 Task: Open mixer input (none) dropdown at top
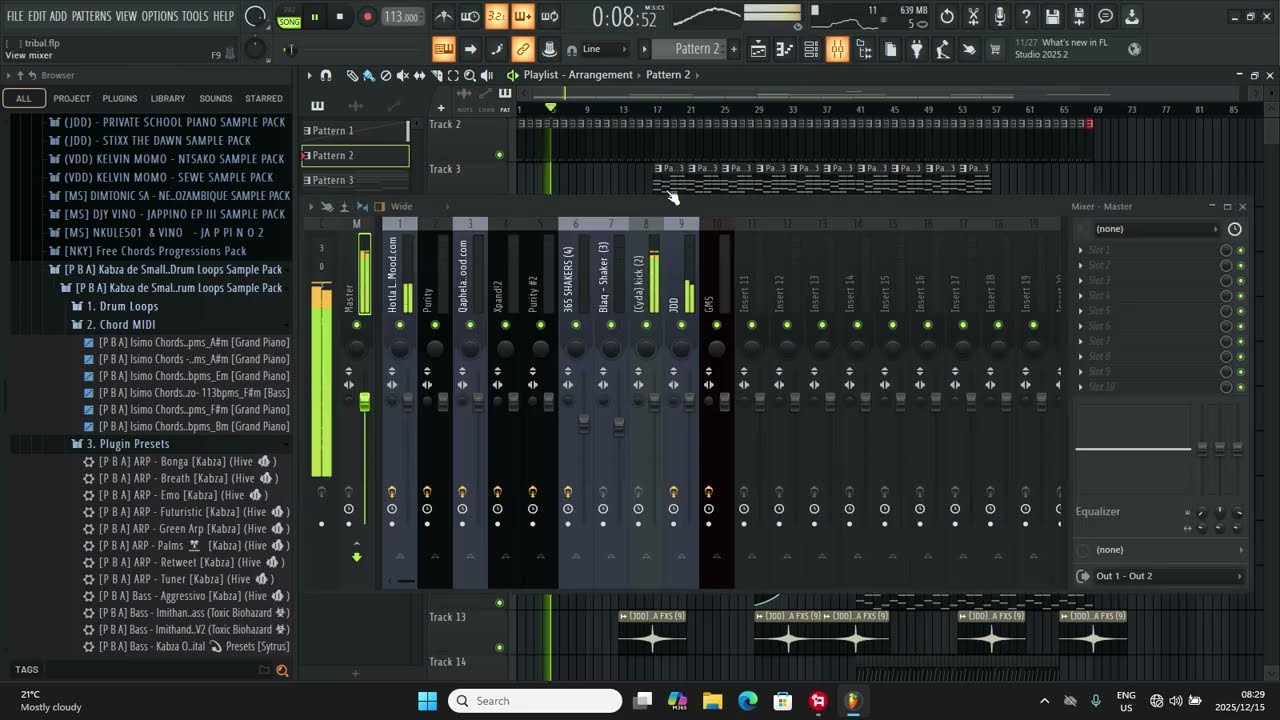(x=1156, y=229)
